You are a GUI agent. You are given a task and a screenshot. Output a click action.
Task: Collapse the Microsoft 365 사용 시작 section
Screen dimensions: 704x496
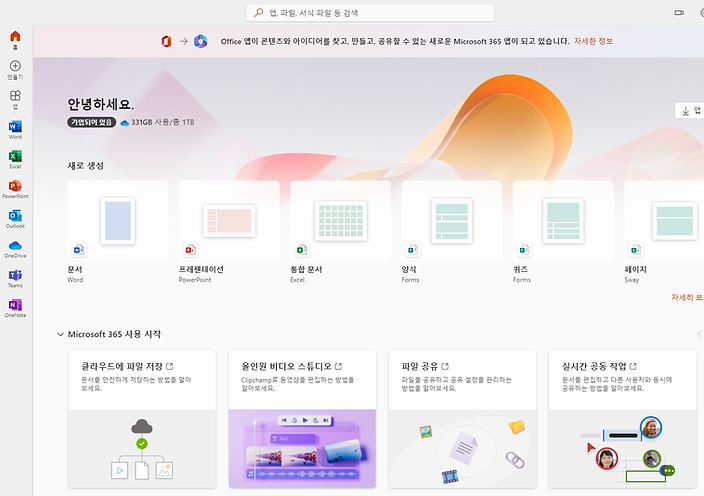(x=60, y=334)
